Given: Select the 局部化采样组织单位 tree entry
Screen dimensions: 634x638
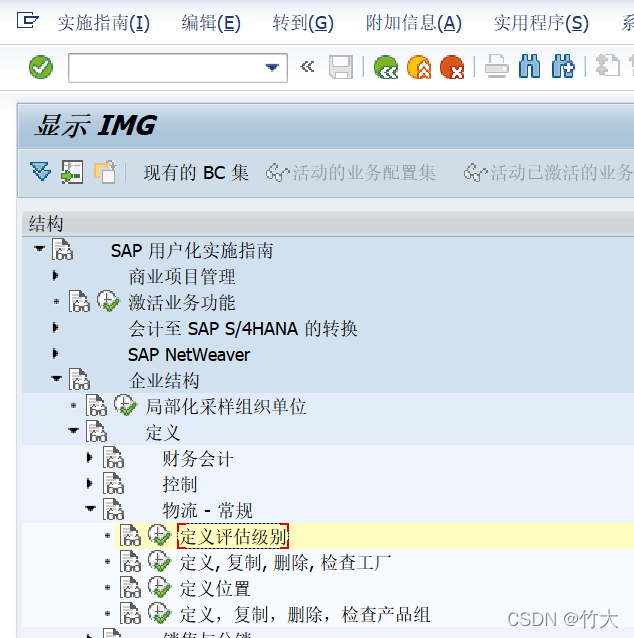Looking at the screenshot, I should 226,406.
